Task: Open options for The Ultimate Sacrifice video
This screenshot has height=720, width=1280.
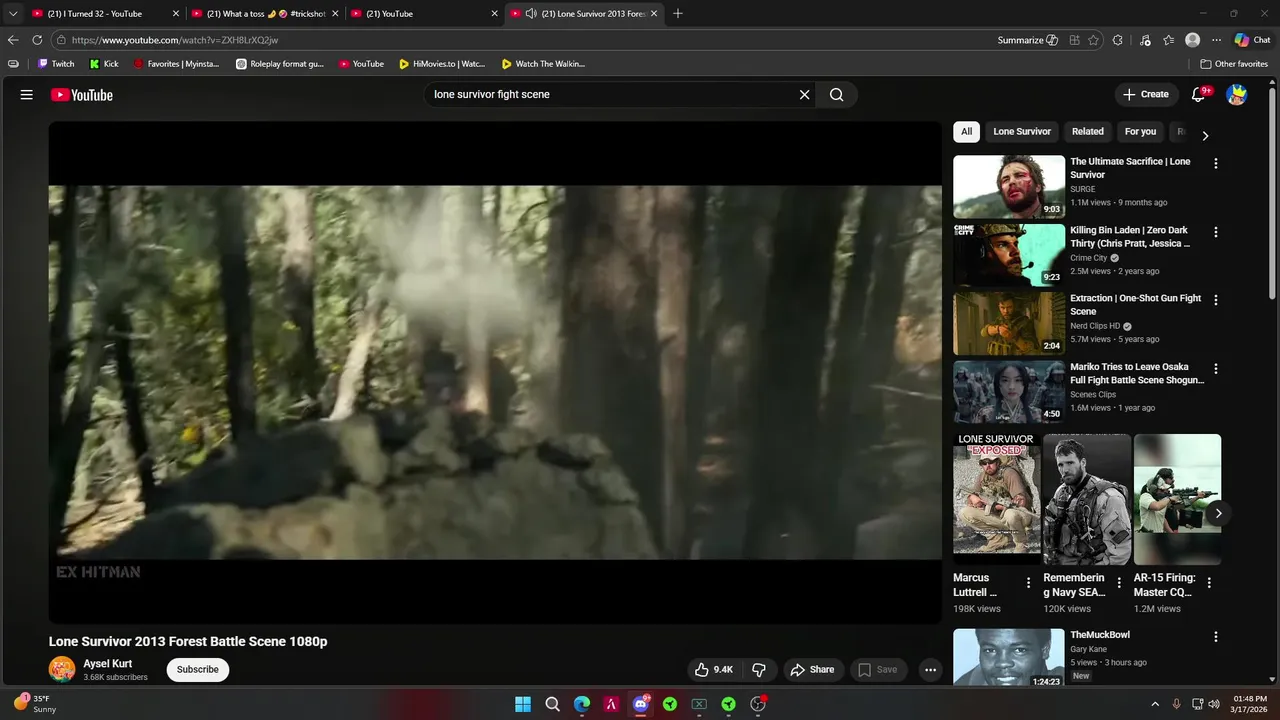Action: coord(1216,163)
